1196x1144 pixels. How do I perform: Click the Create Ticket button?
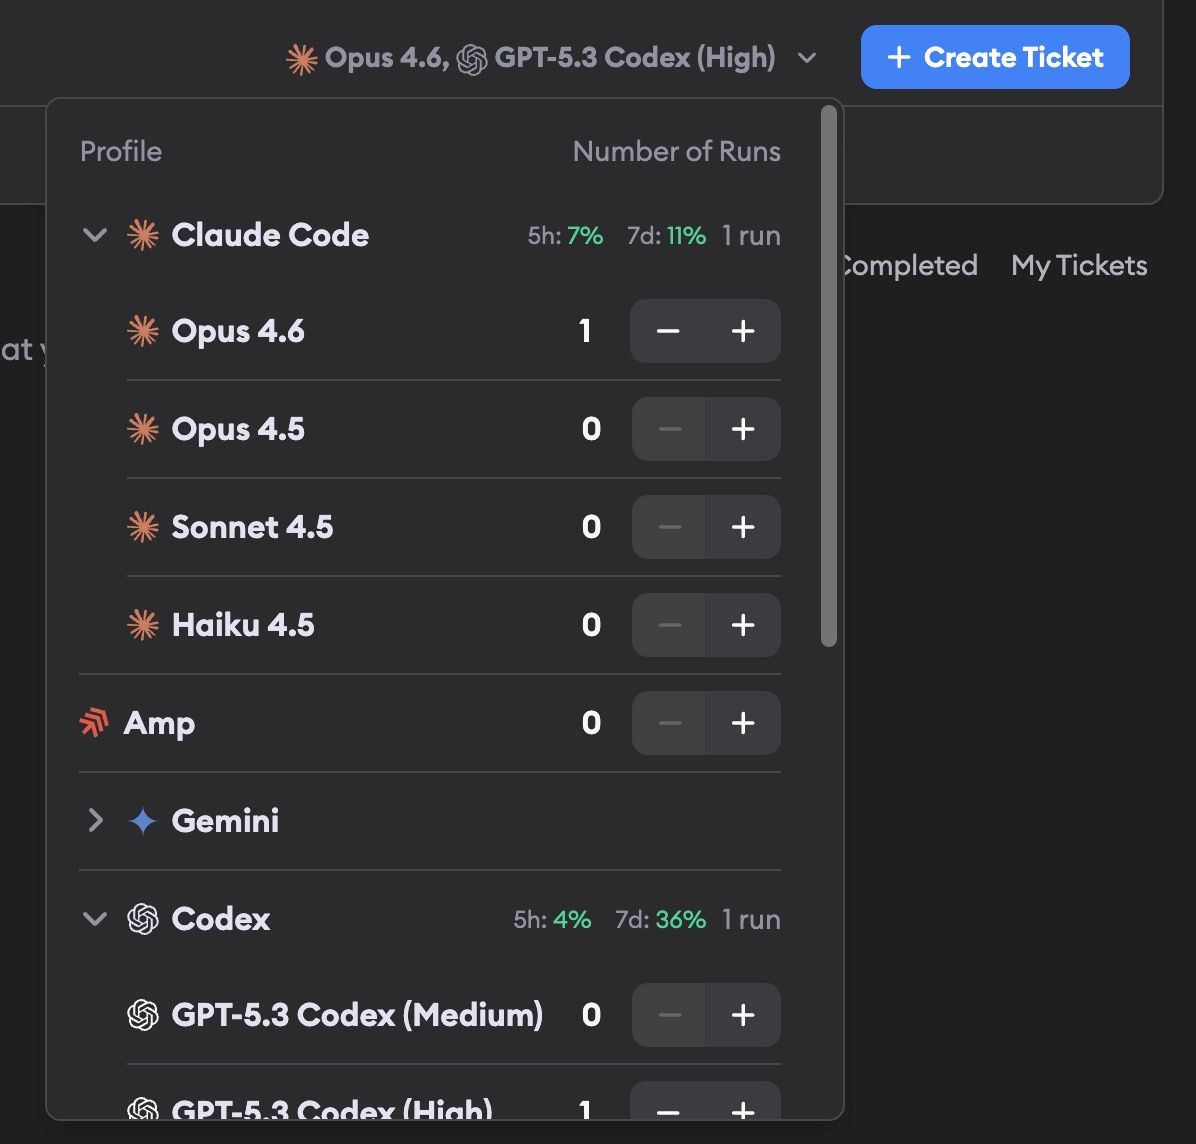click(994, 57)
